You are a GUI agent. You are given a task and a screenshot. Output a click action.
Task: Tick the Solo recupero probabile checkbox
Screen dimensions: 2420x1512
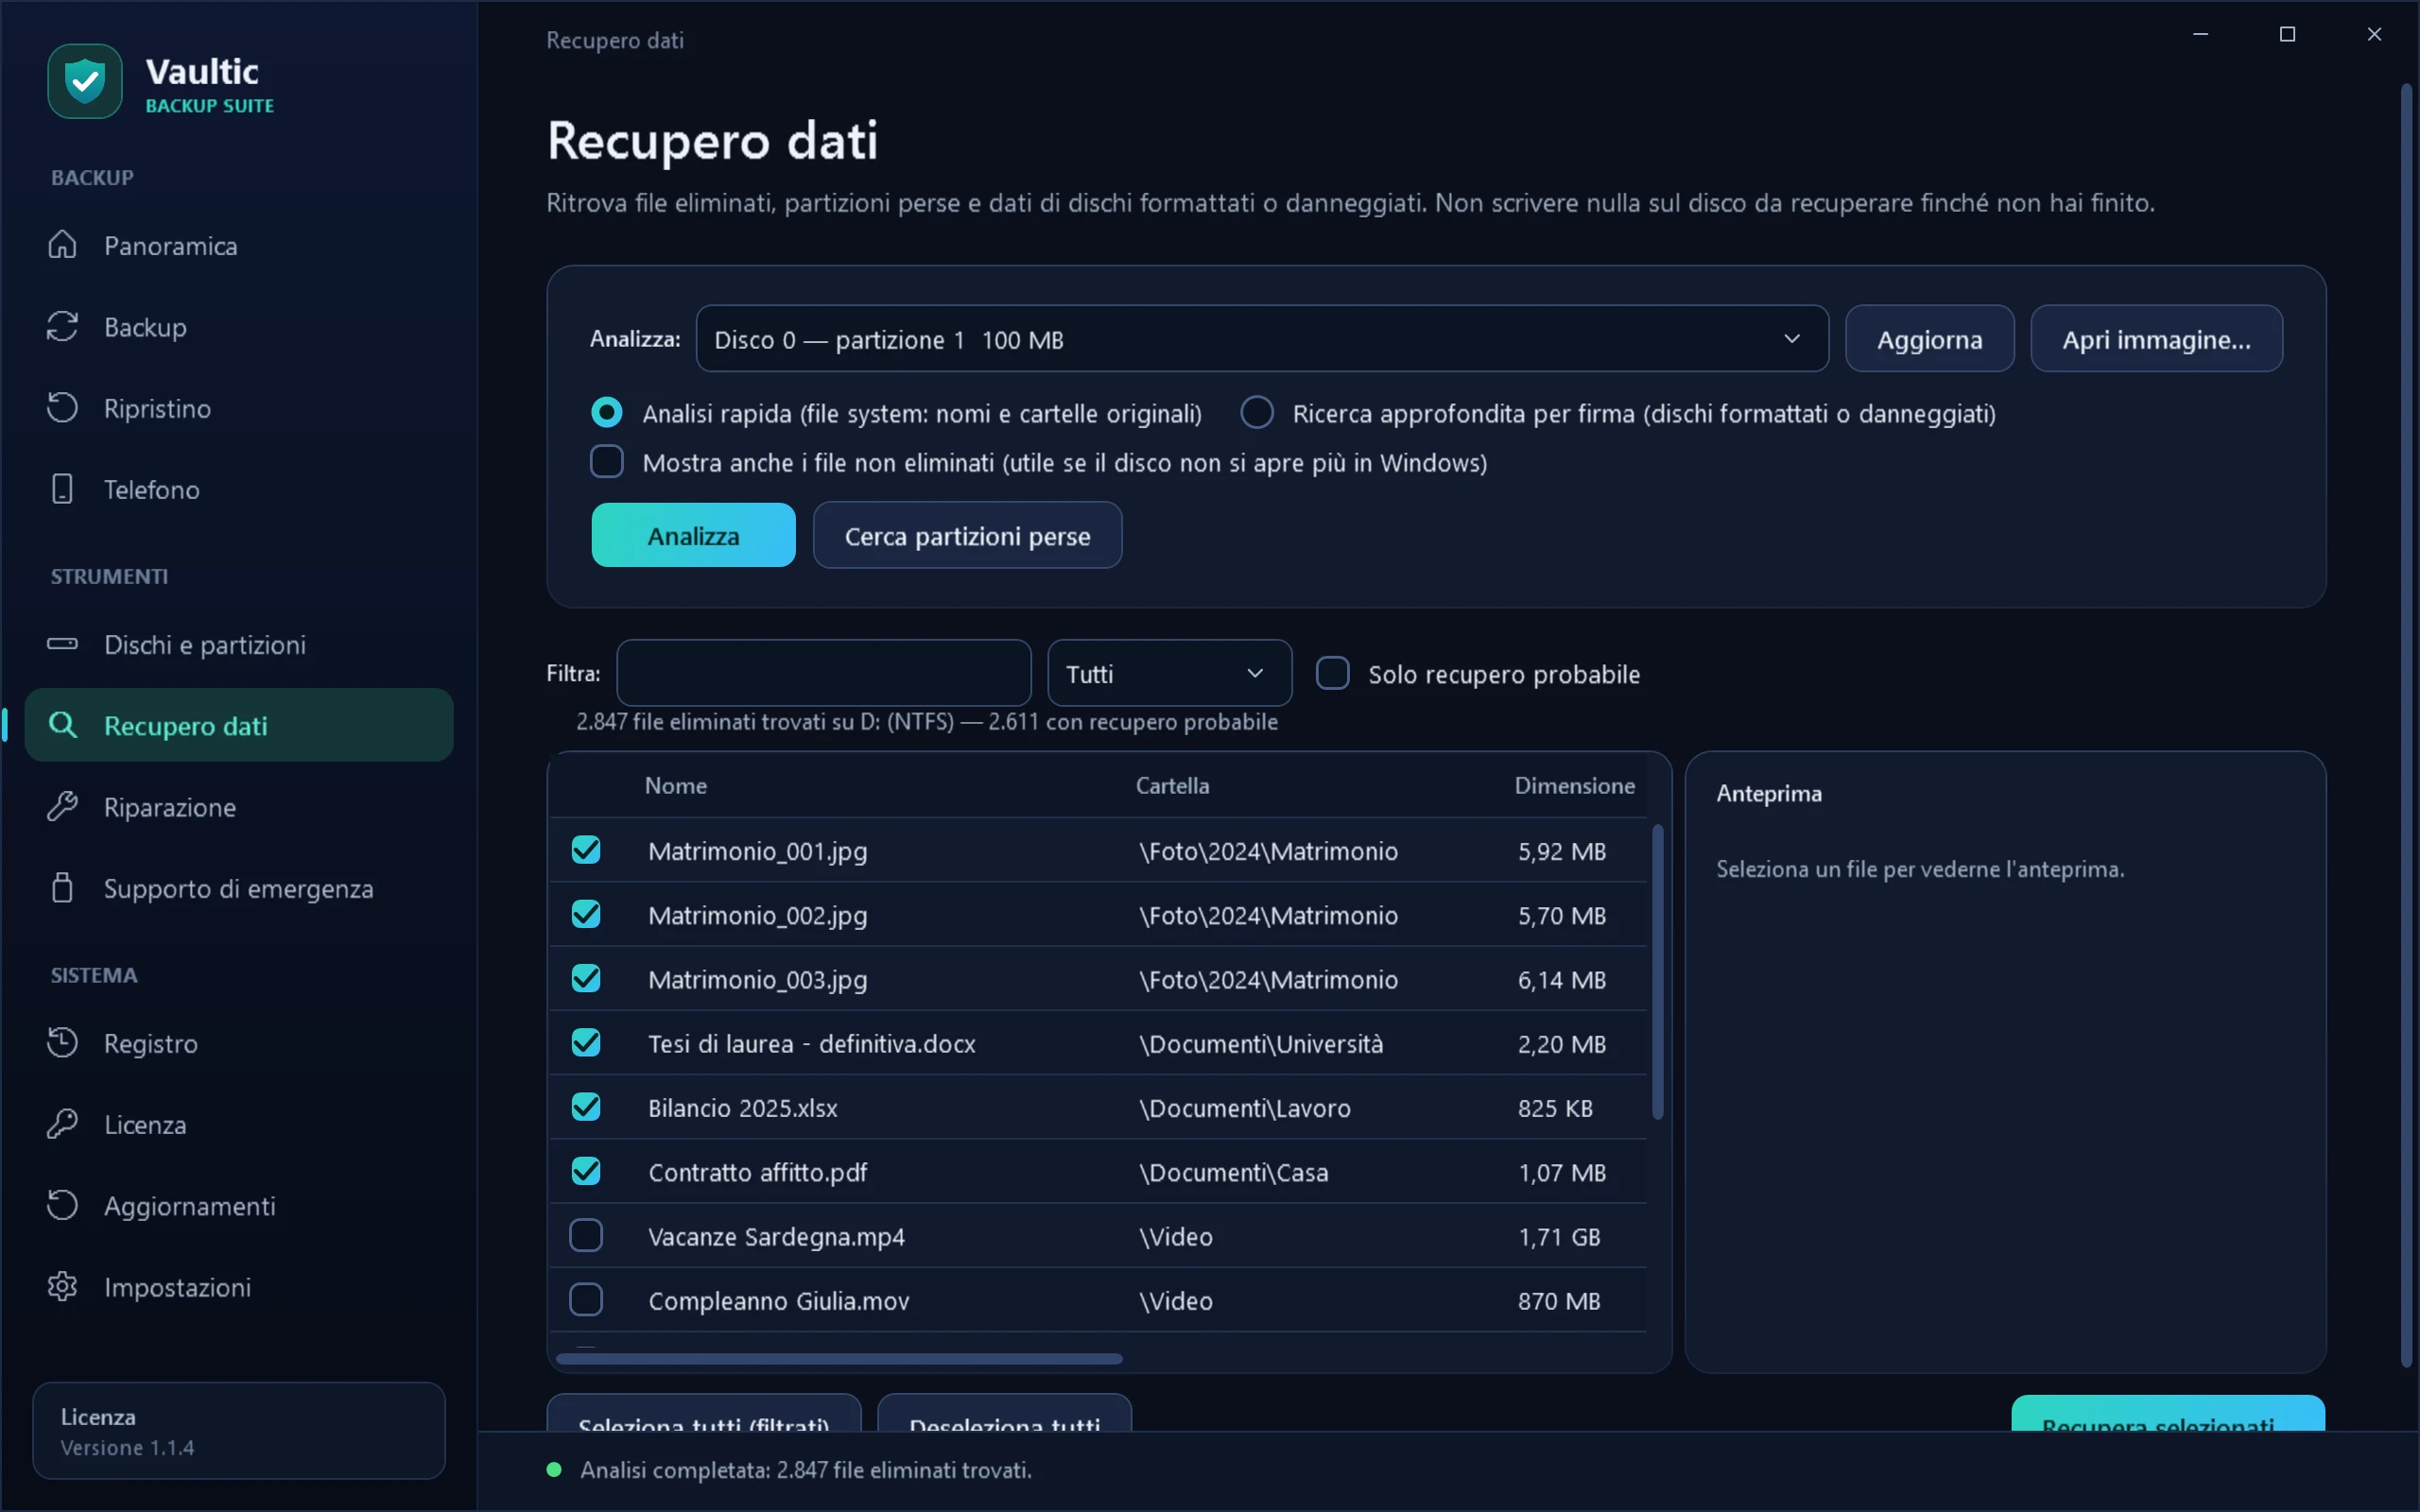point(1332,673)
